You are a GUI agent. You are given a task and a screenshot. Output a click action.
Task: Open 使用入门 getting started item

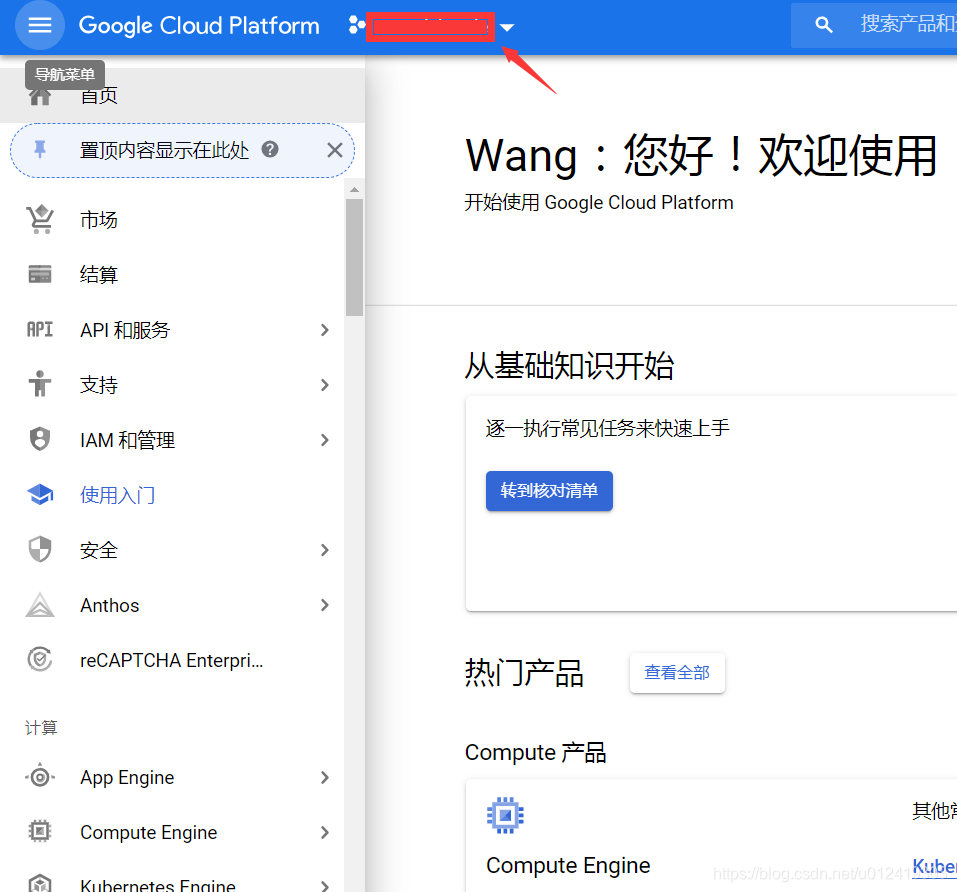(117, 495)
